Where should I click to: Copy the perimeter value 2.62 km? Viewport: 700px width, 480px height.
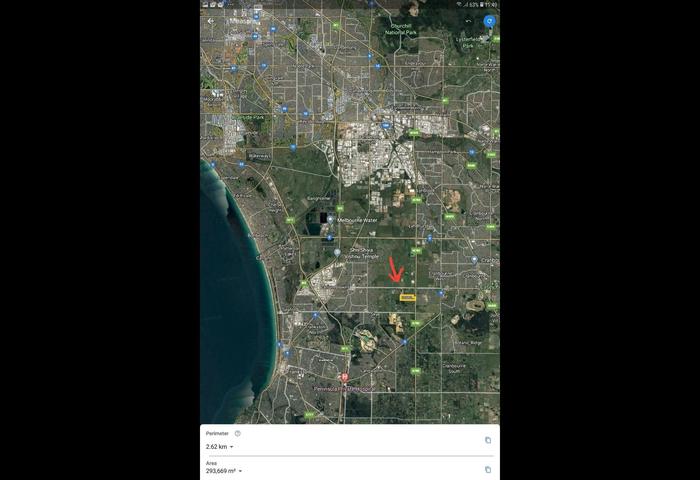[x=488, y=440]
